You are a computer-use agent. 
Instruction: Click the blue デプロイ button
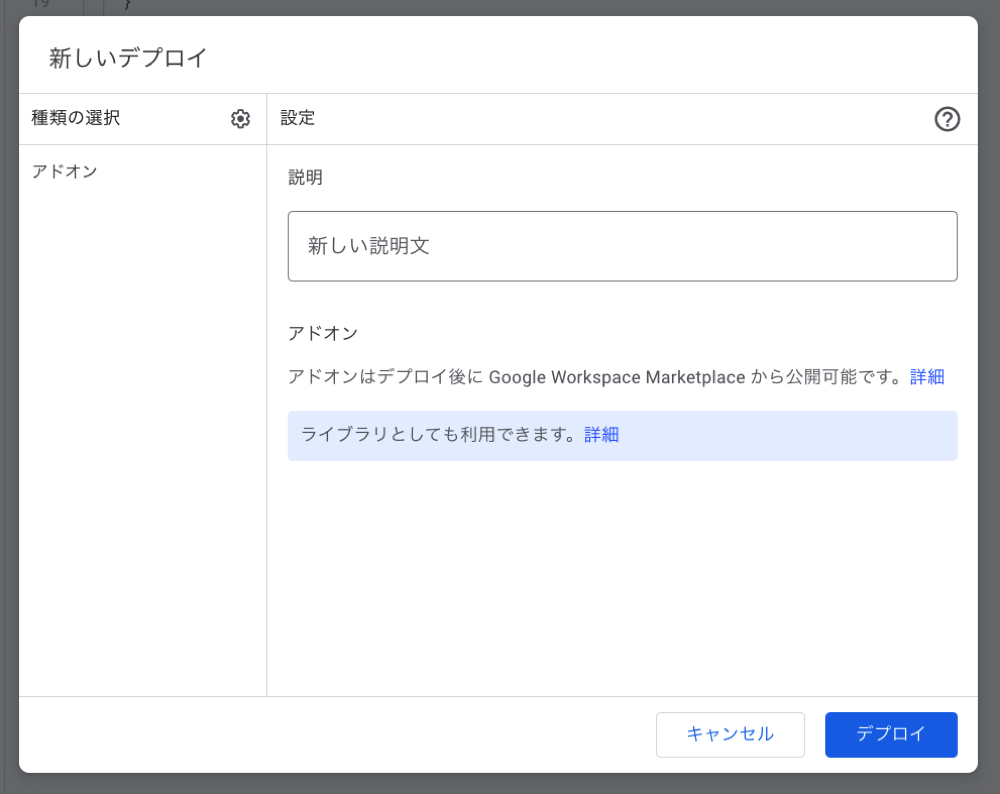[890, 734]
